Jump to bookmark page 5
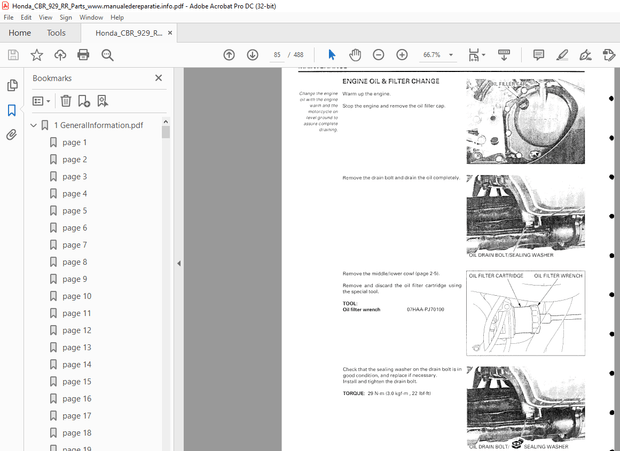 (x=74, y=211)
